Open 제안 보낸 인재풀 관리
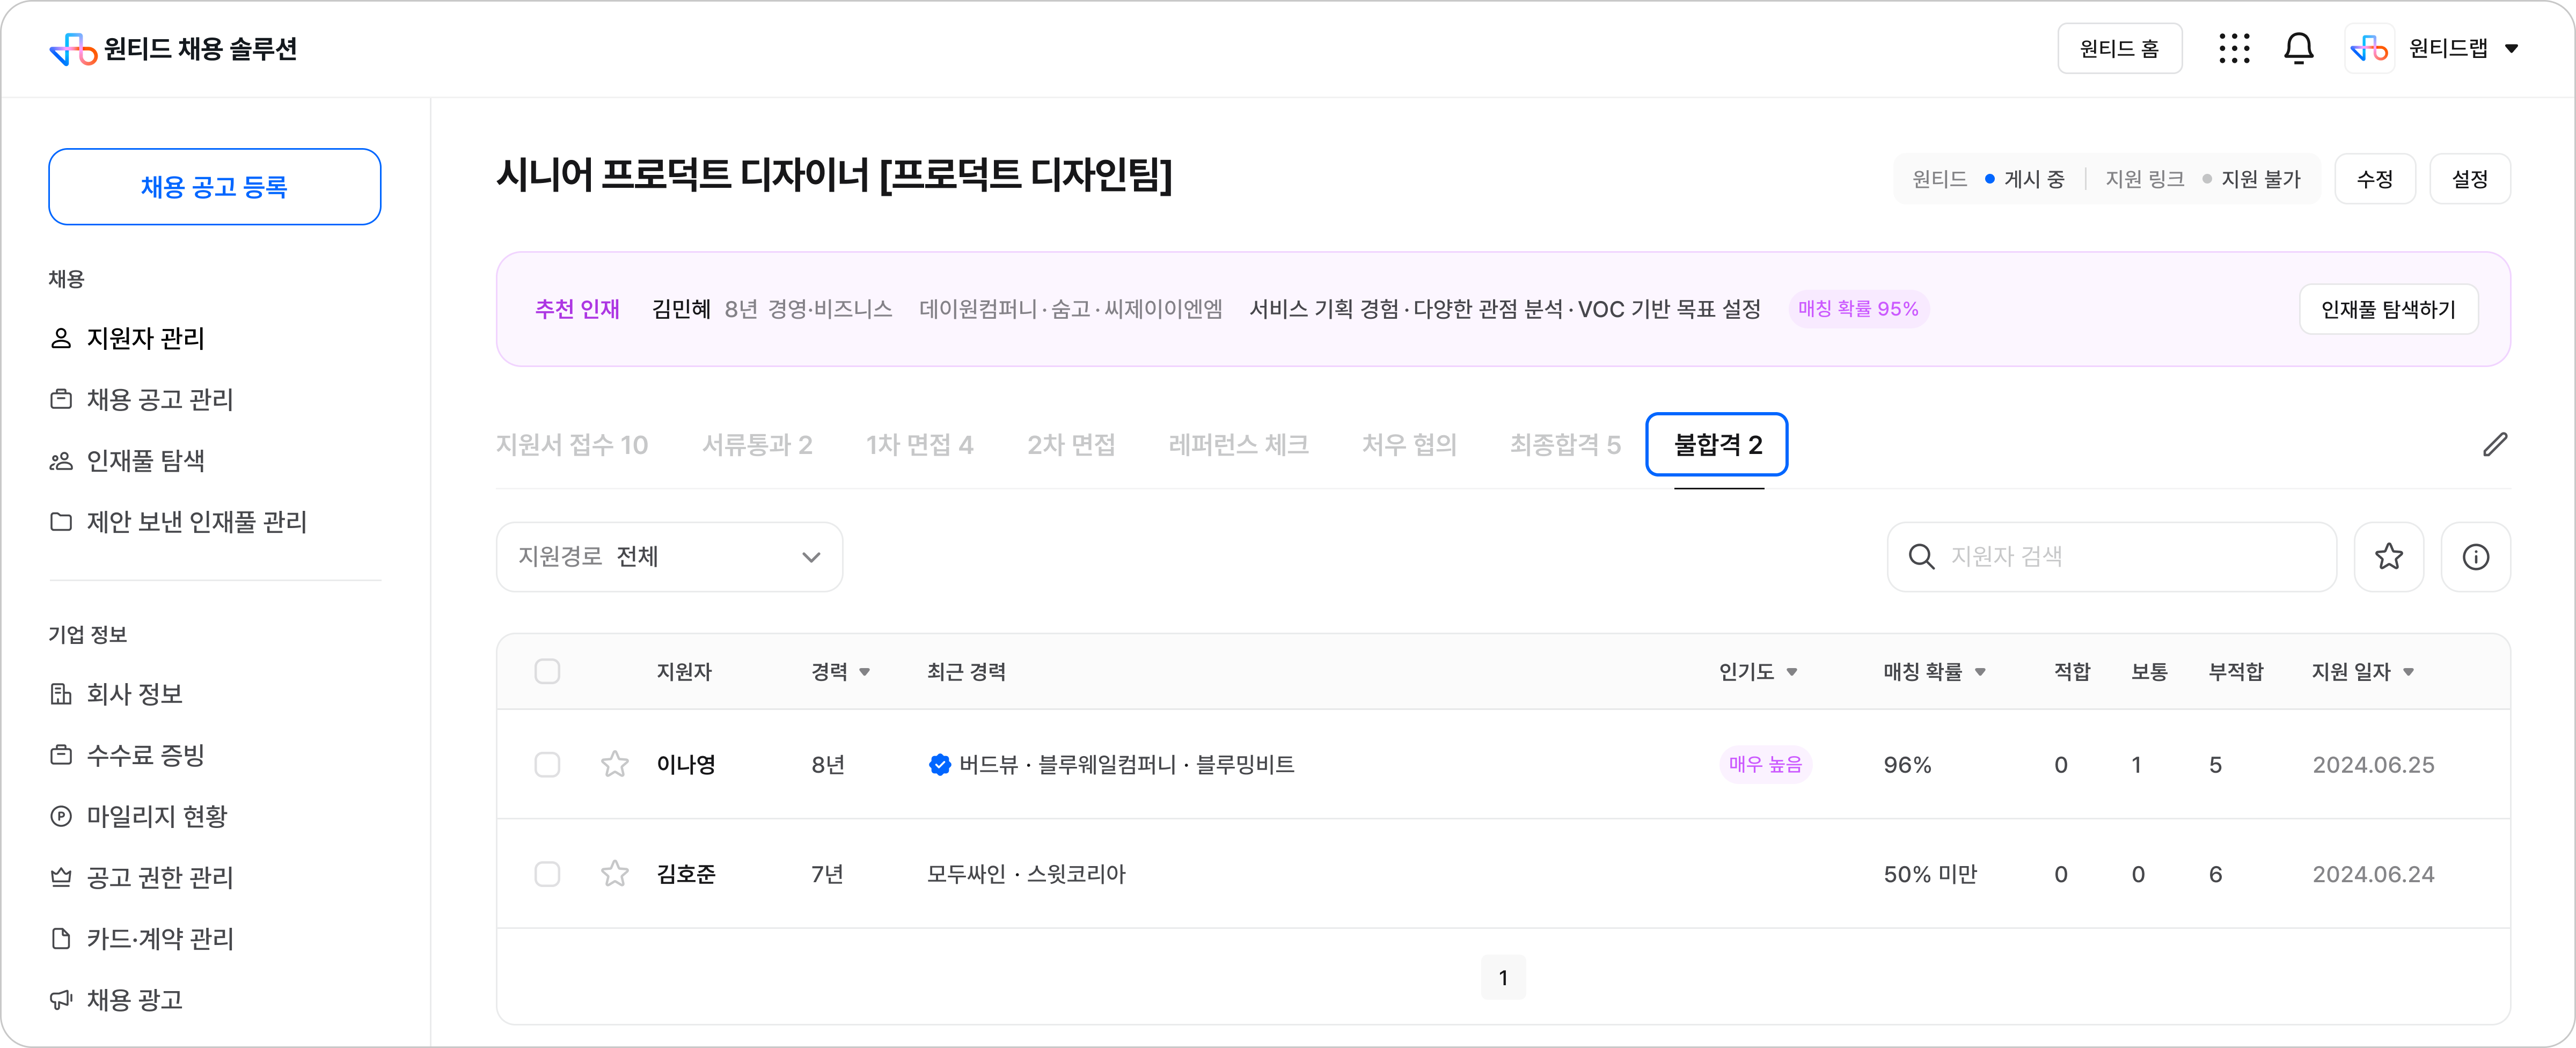2576x1048 pixels. click(197, 522)
